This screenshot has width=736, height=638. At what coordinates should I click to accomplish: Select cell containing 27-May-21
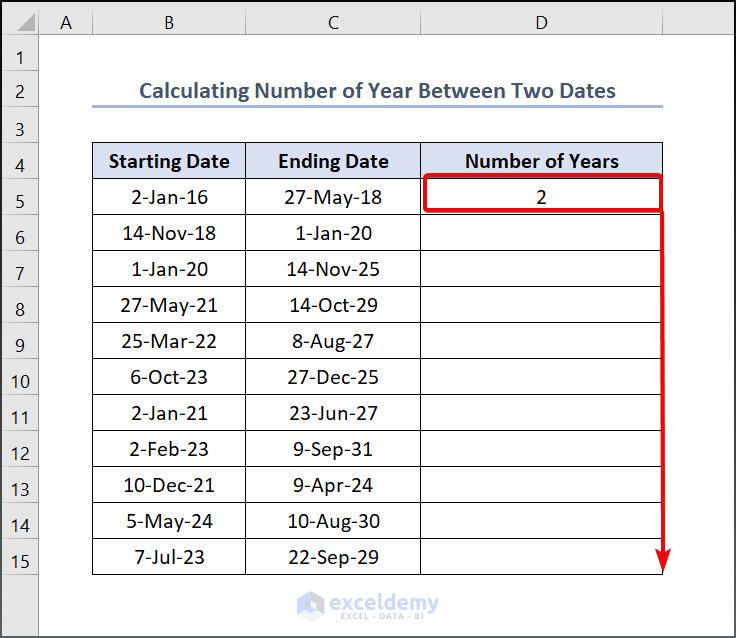tap(169, 305)
